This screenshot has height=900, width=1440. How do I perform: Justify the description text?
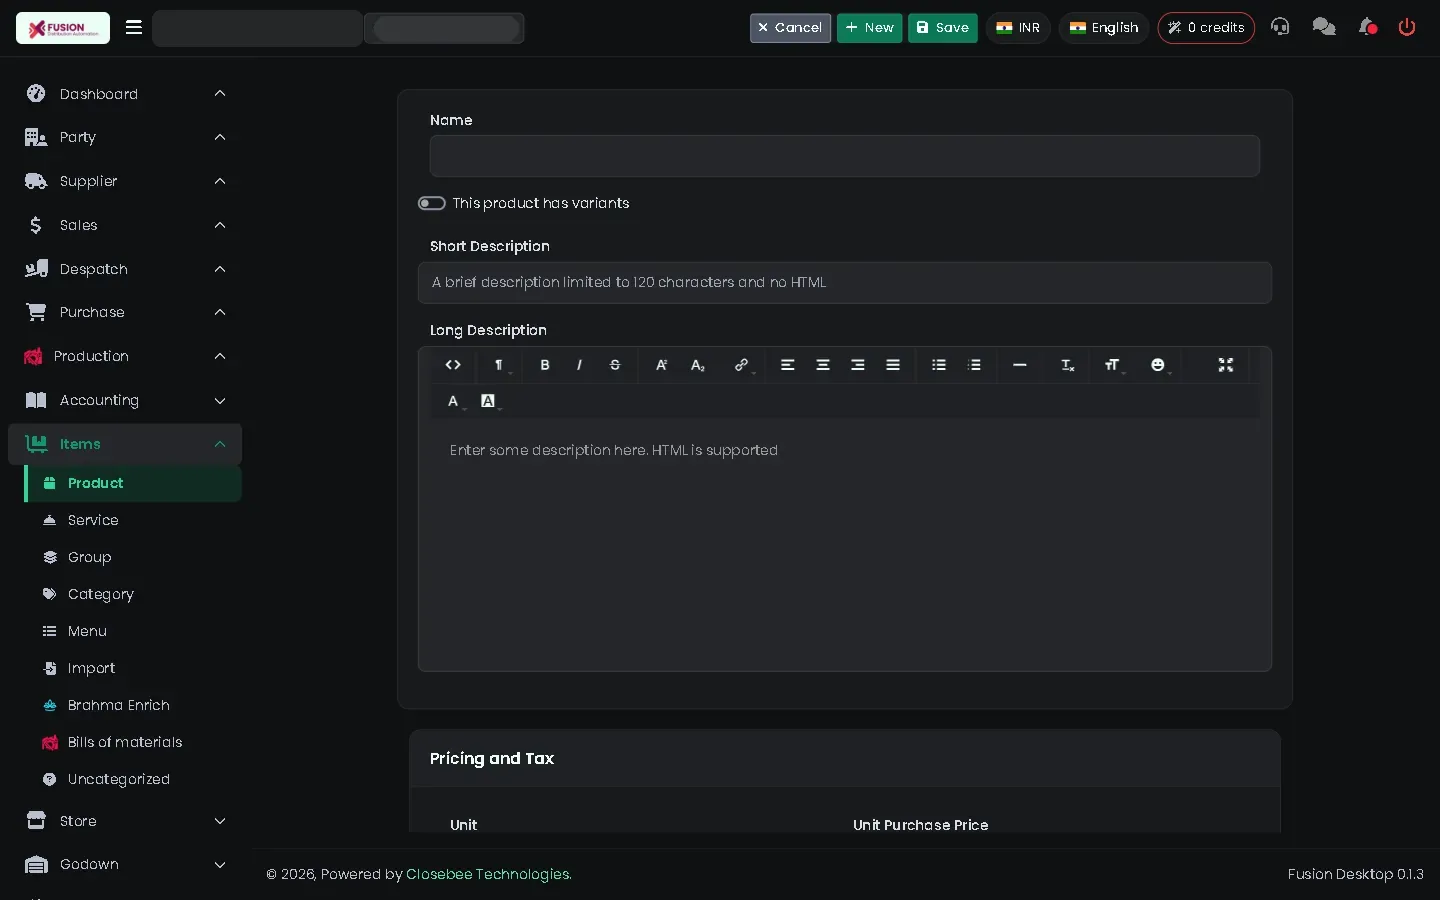[x=893, y=365]
